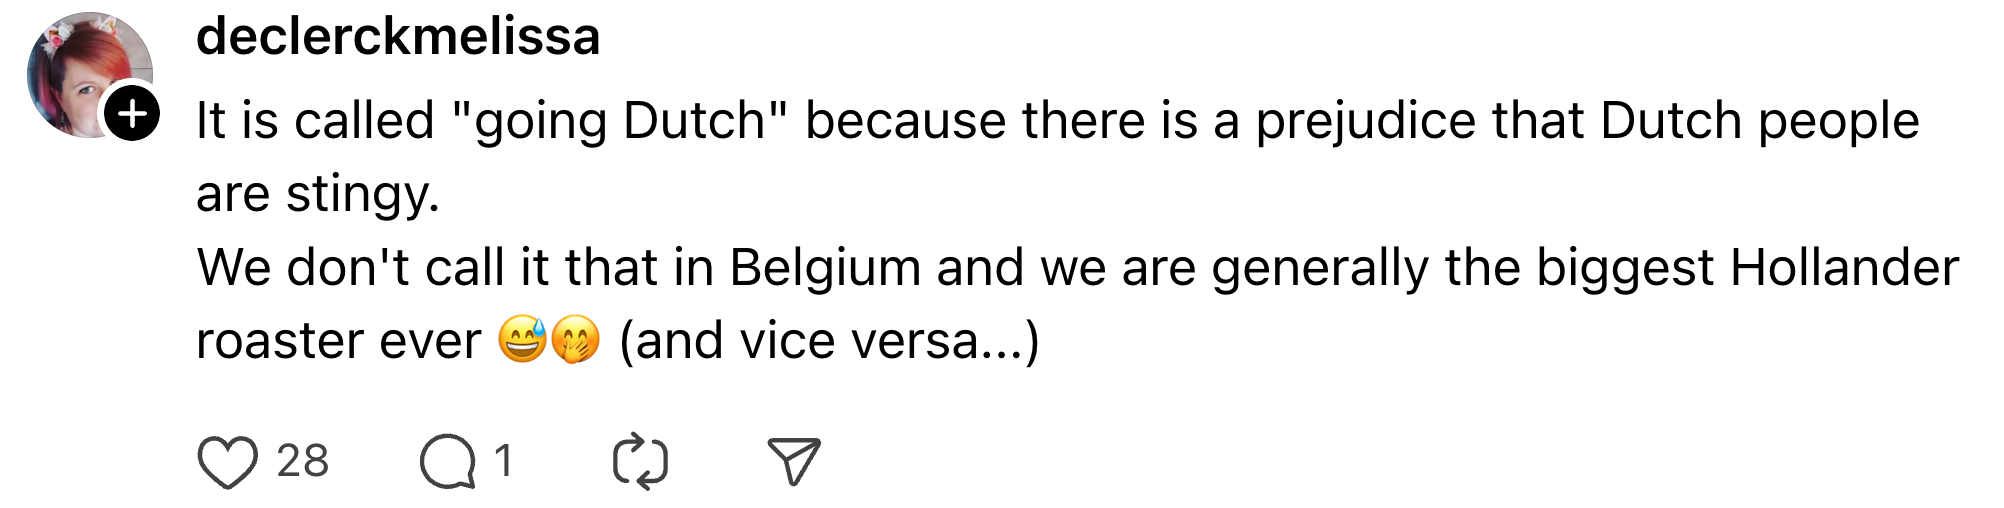2004x508 pixels.
Task: Follow declerckmelissa using the plus badge
Action: tap(133, 114)
